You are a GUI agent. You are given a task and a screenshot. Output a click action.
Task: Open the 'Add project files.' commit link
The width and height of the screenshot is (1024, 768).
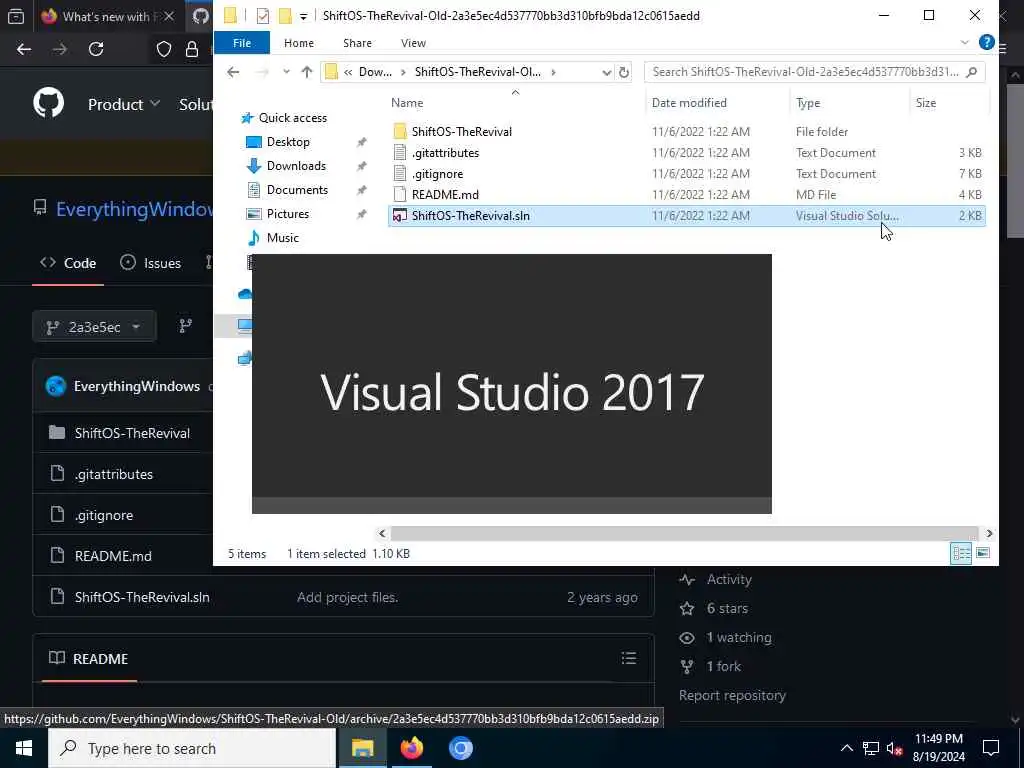click(x=347, y=597)
